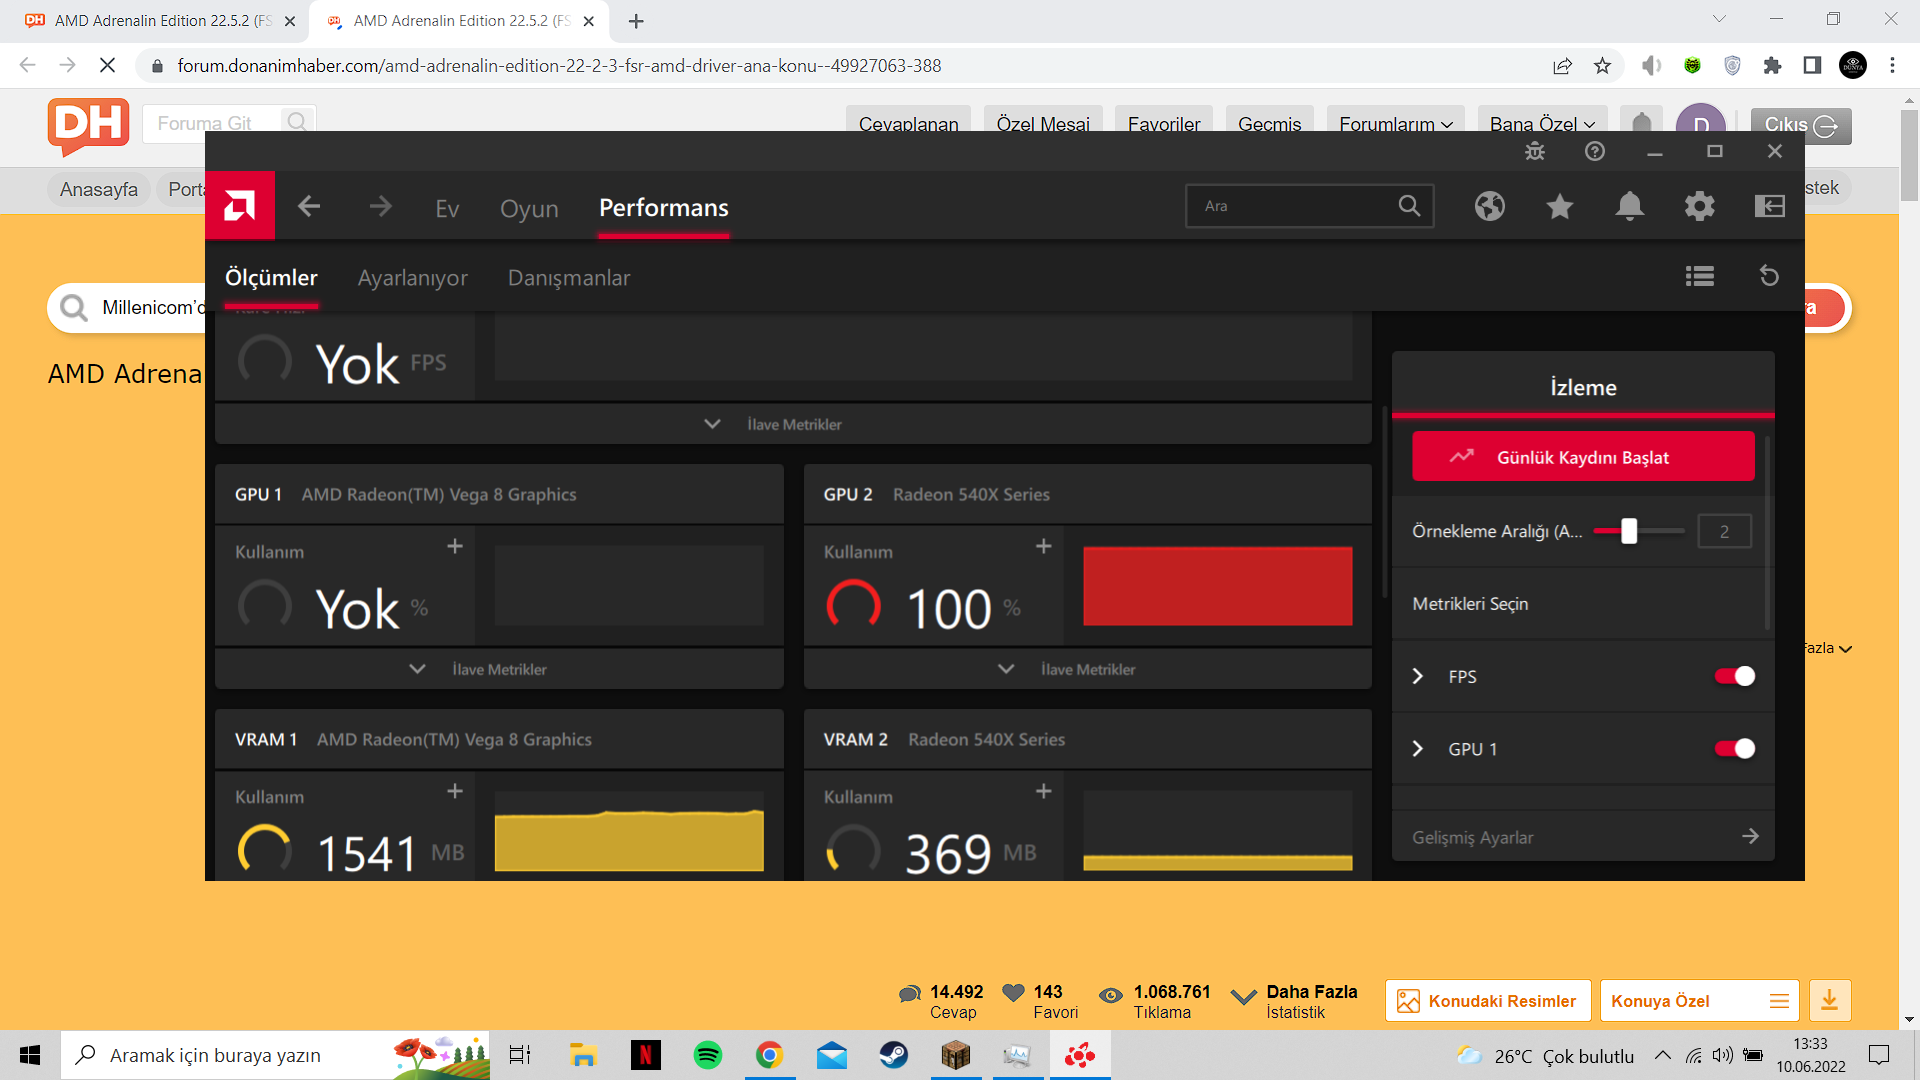Expand İlave Metrikler under GPU 1
Viewport: 1920px width, 1080px height.
499,669
